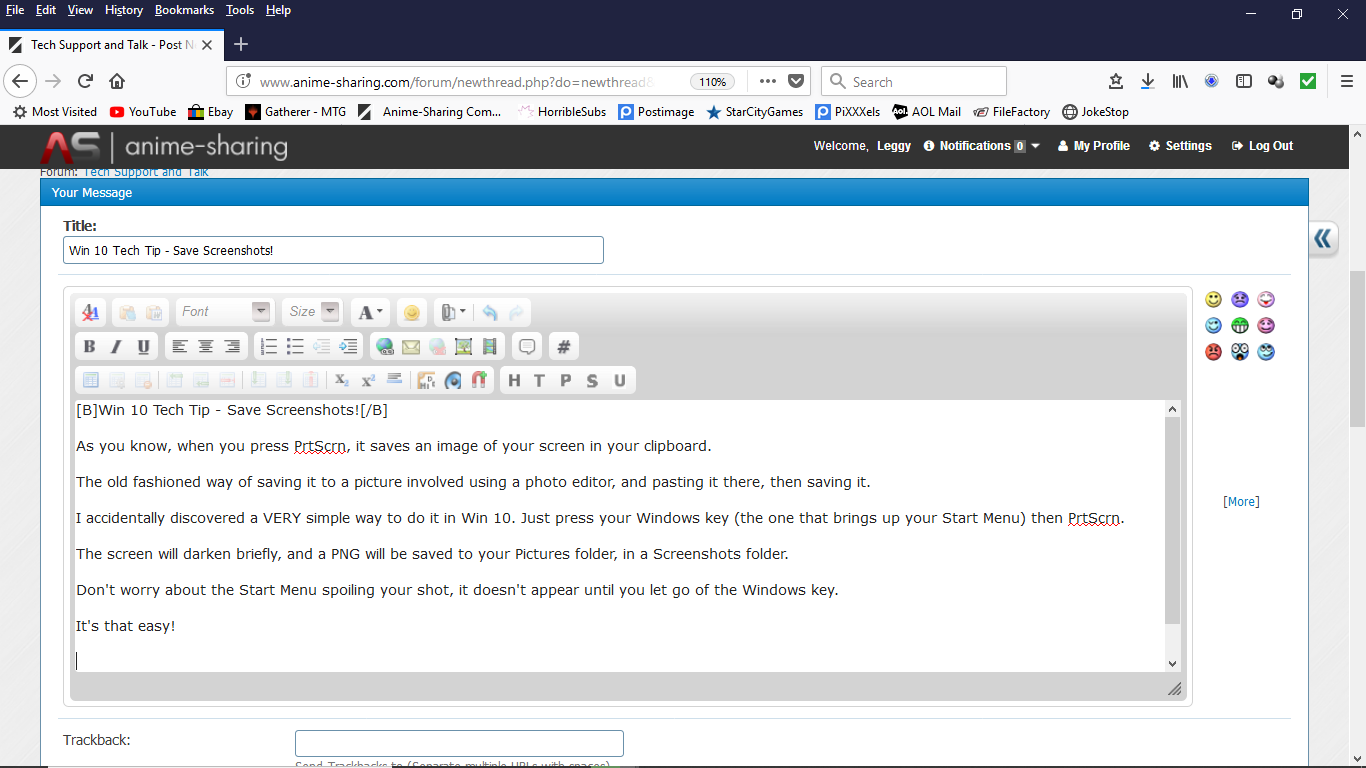Screen dimensions: 1366x768
Task: Wrap selection in code hash icon
Action: [564, 347]
